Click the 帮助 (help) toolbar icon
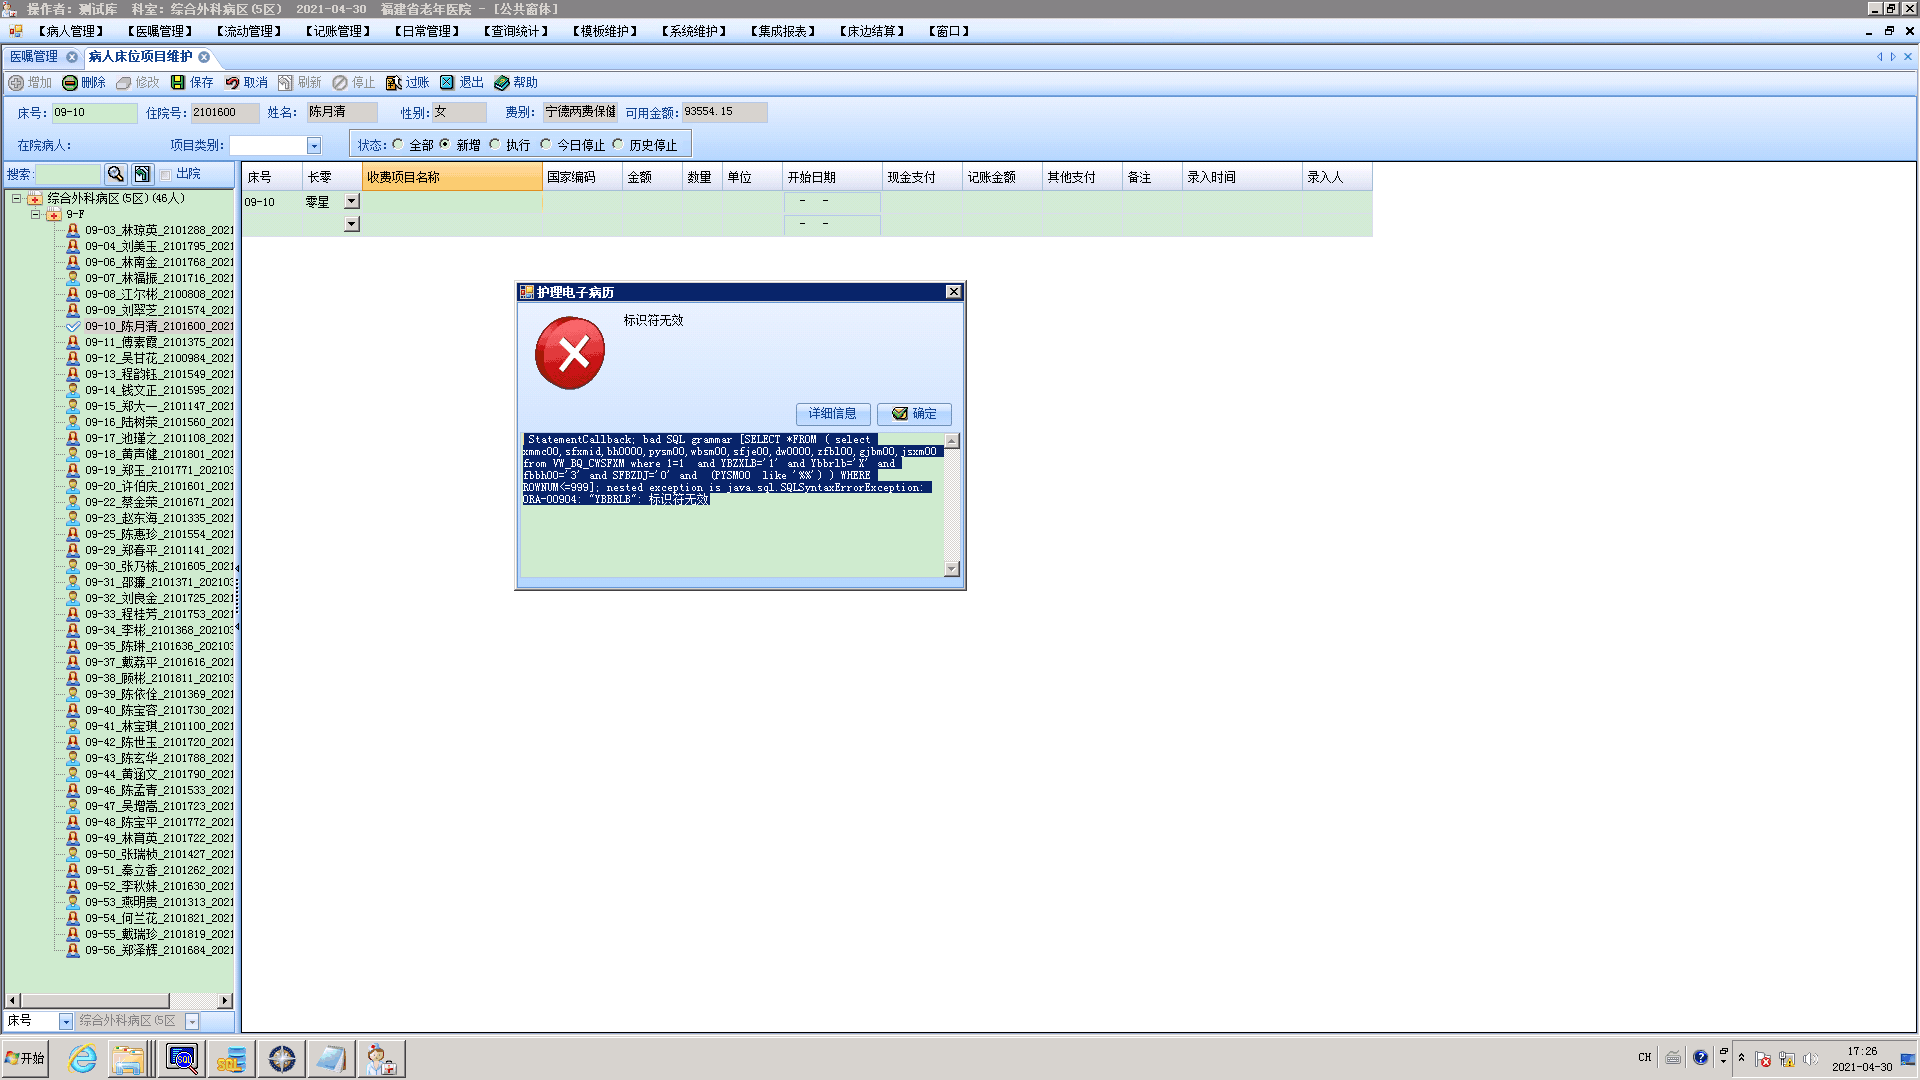The height and width of the screenshot is (1080, 1920). click(502, 83)
